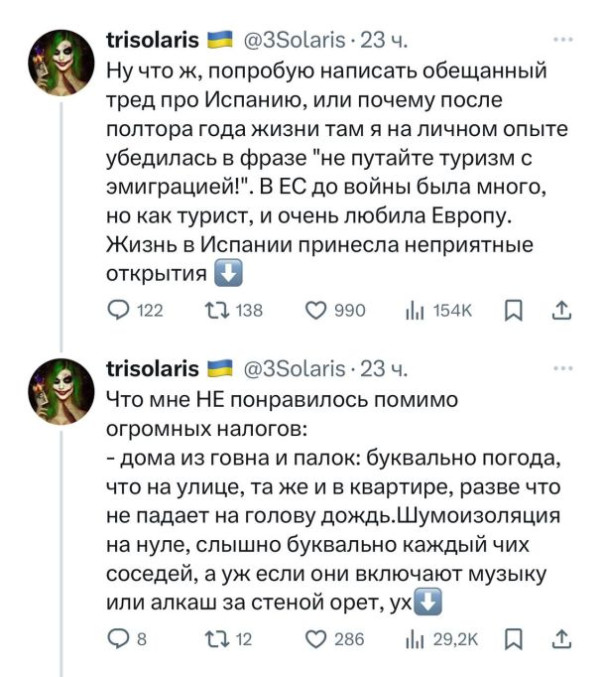Bookmark the first tweet
This screenshot has width=604, height=677.
(514, 312)
